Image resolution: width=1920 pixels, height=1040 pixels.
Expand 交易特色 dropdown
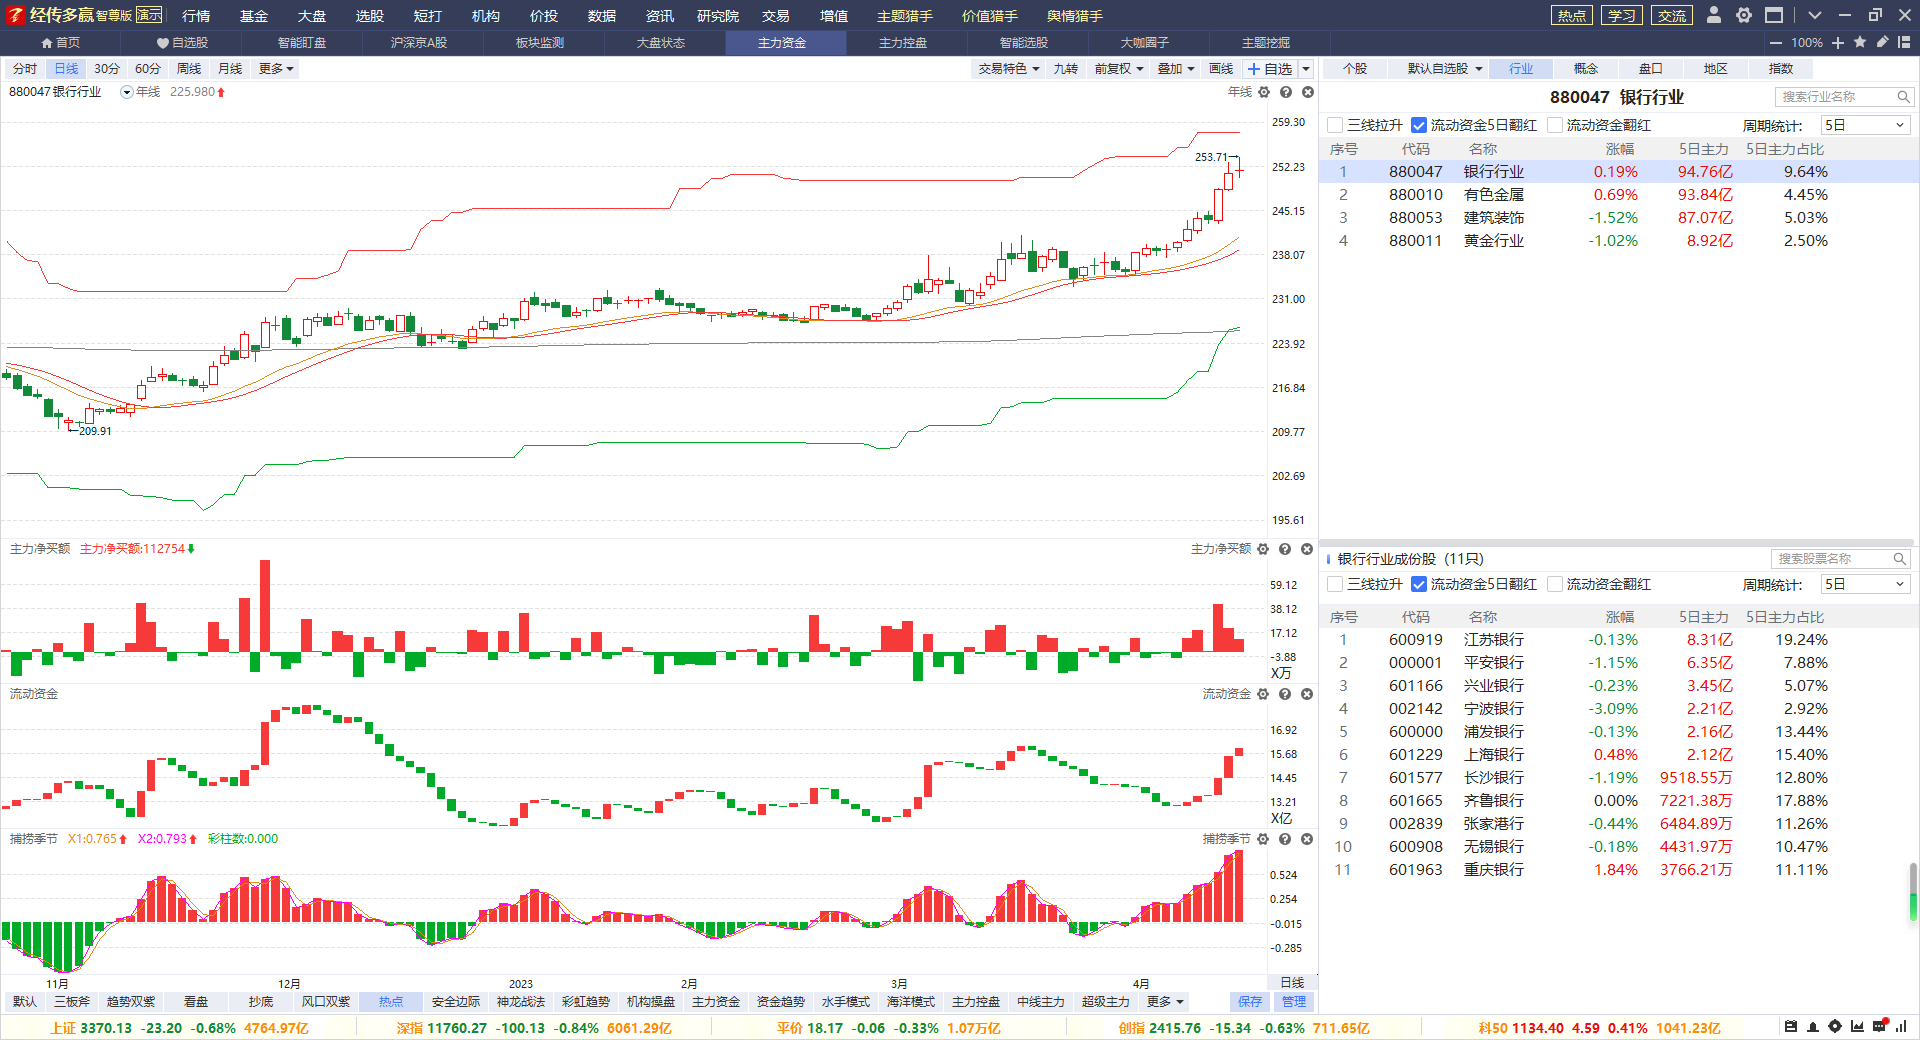click(1009, 69)
